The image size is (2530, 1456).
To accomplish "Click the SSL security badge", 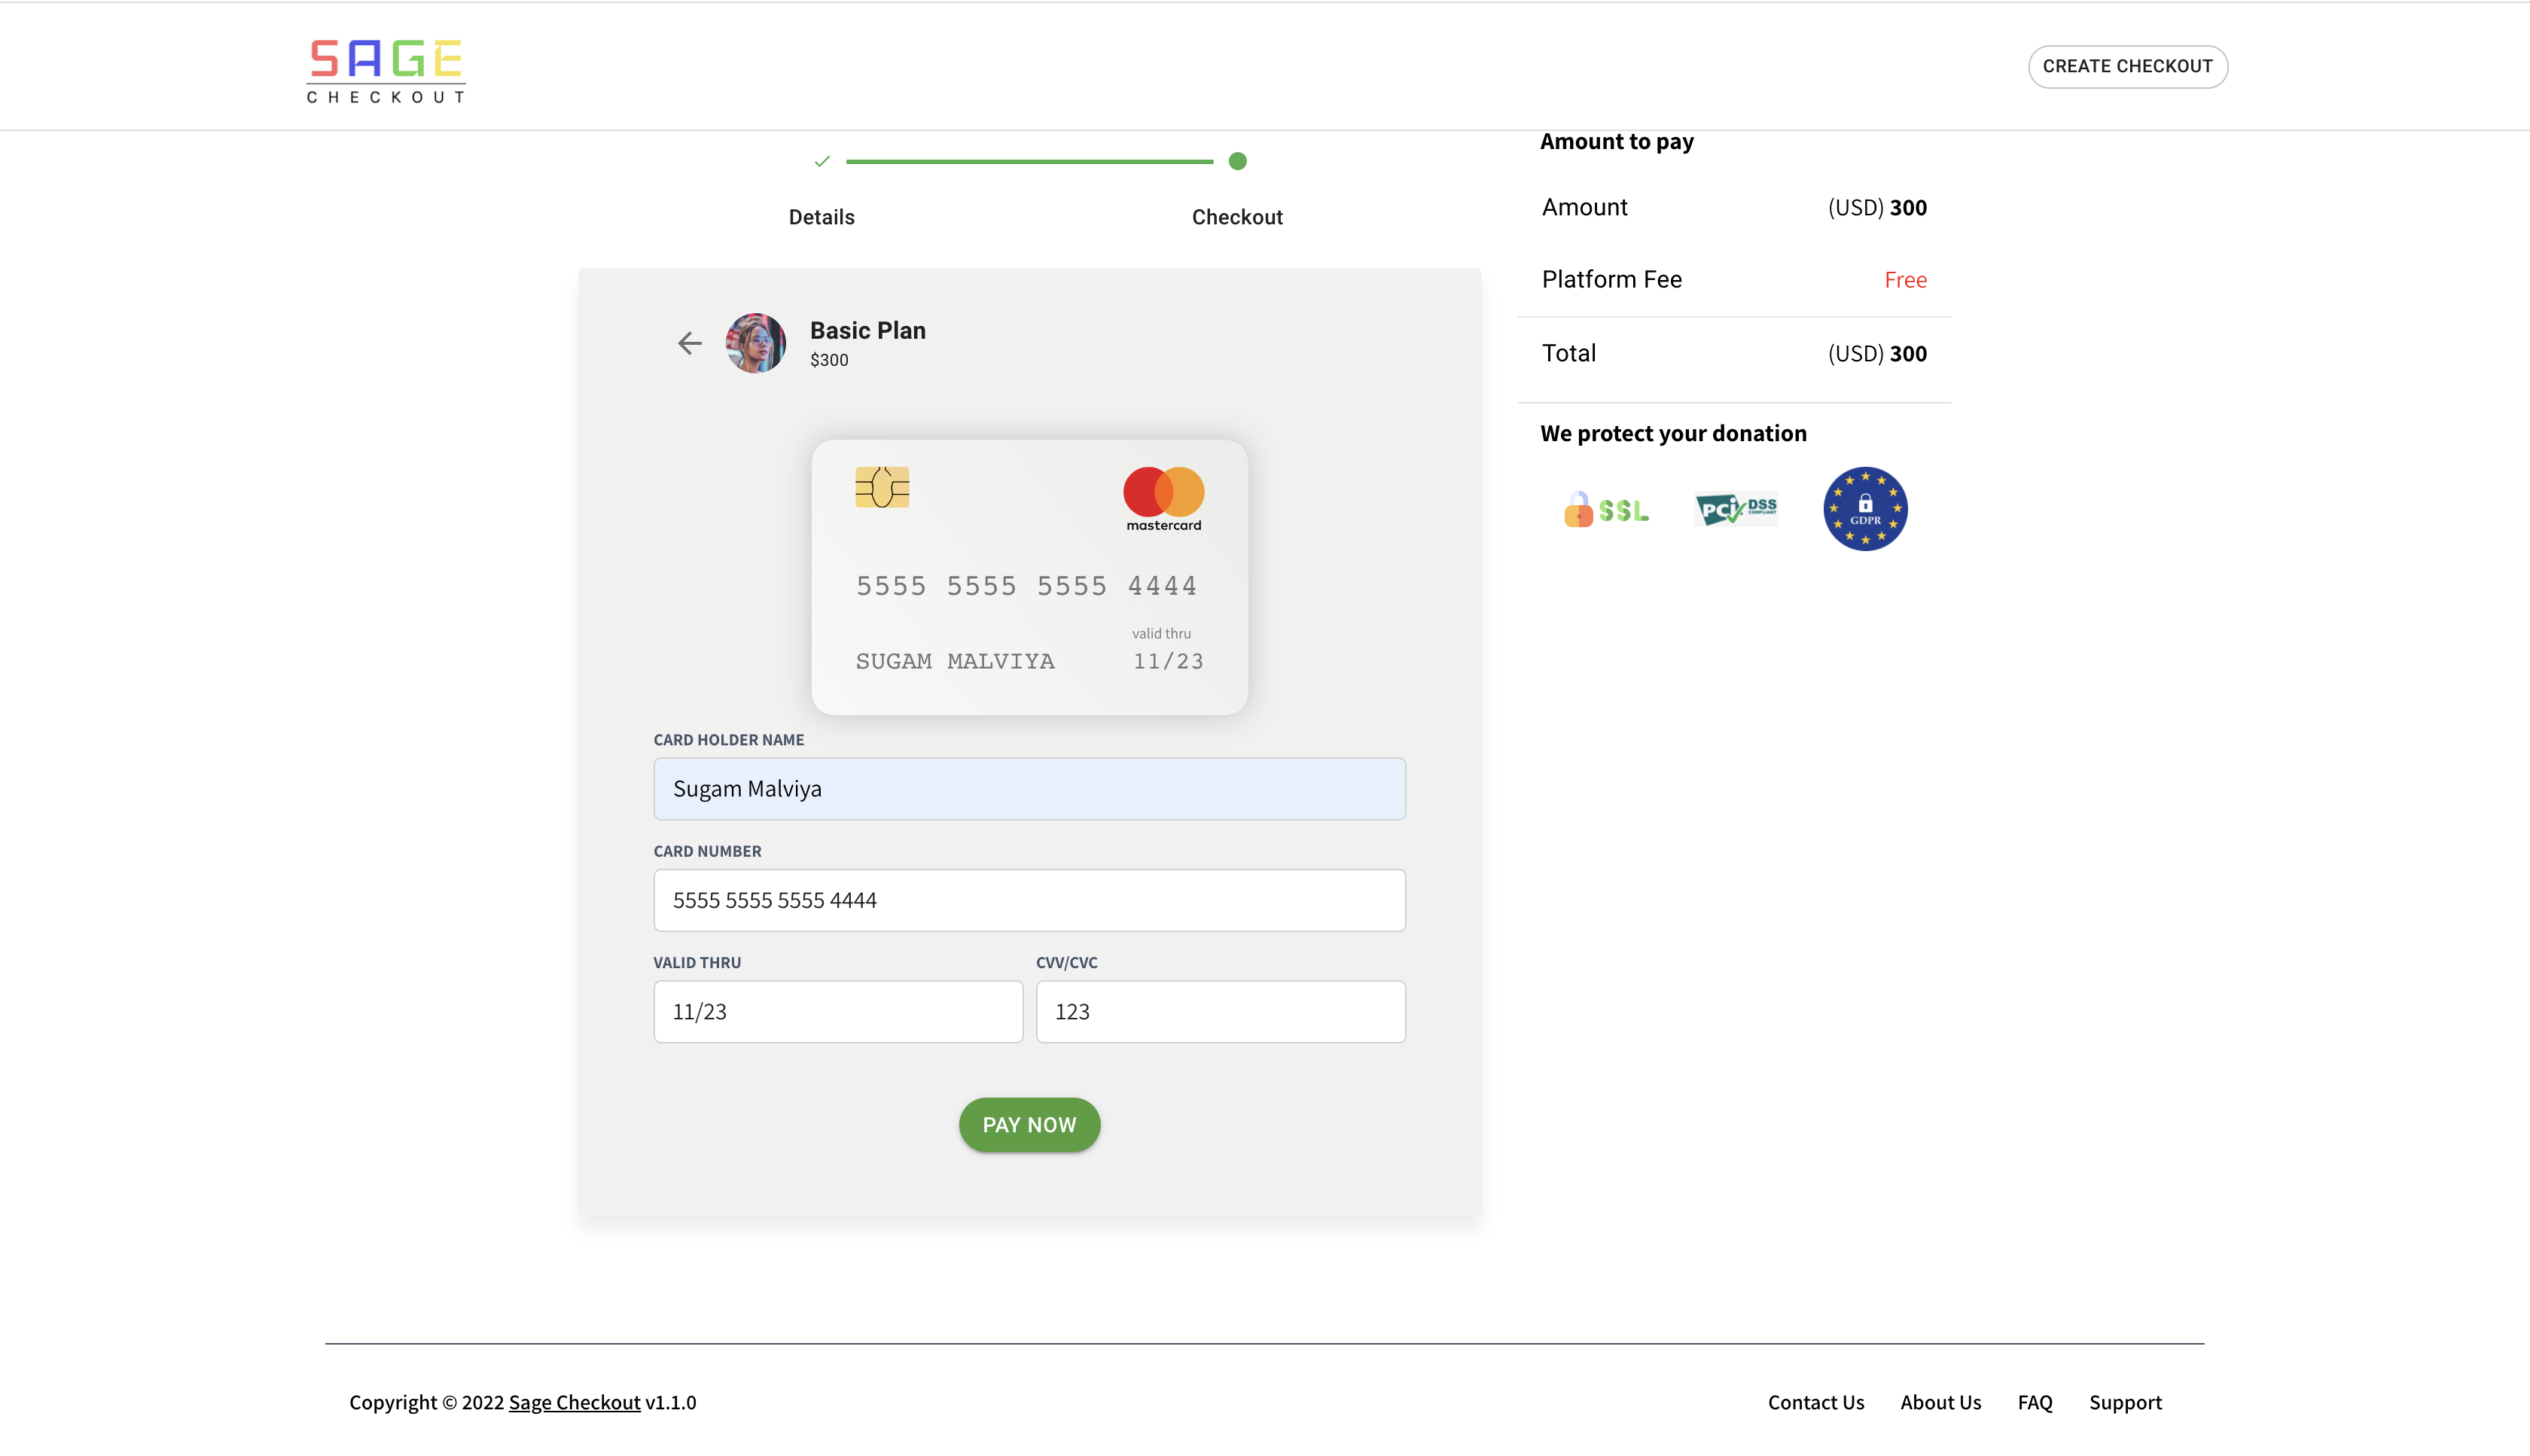I will 1606,509.
